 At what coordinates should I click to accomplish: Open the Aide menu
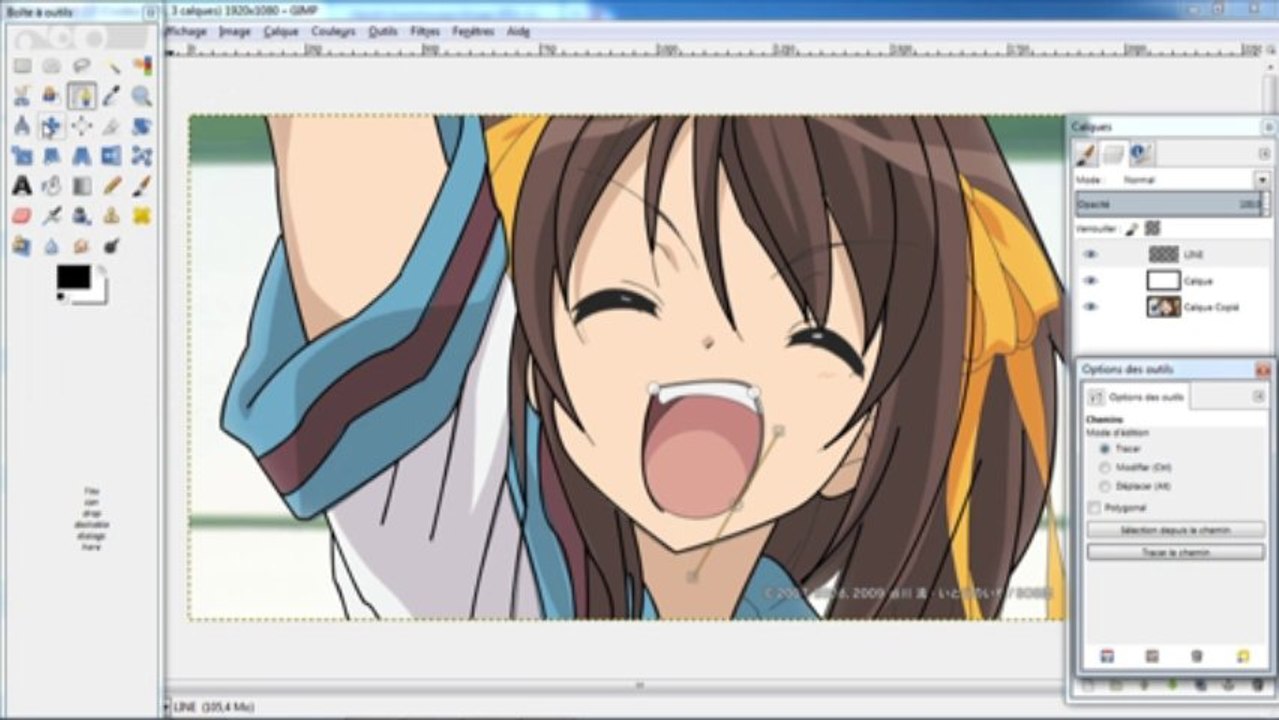coord(518,31)
